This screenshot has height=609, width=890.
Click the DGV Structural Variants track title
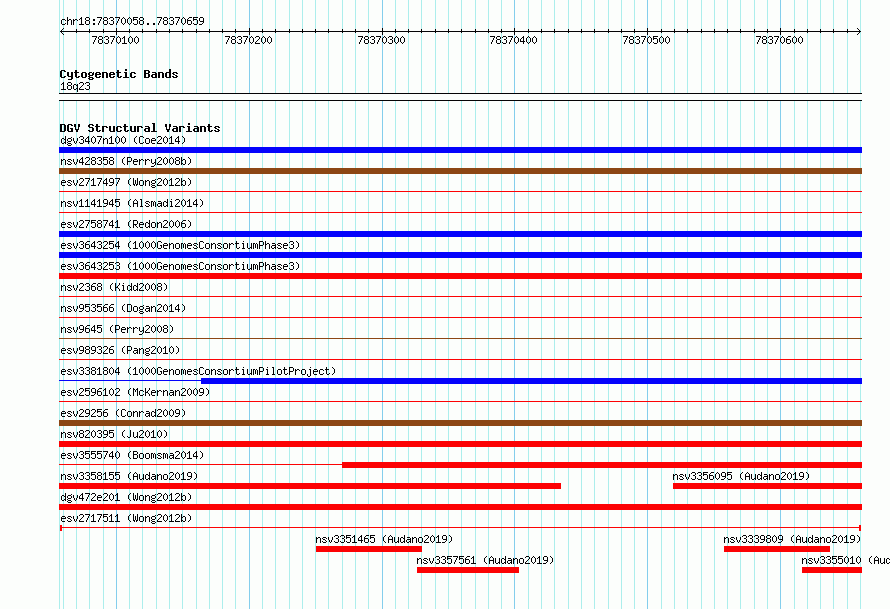[140, 128]
